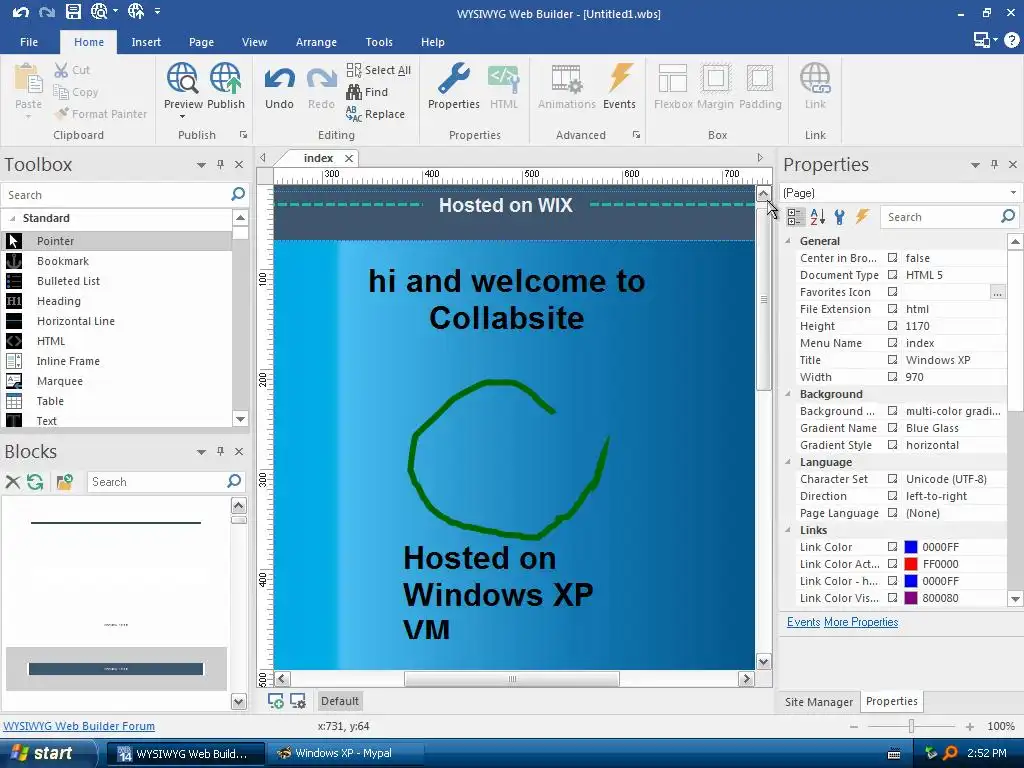Toggle the Height property marker

click(892, 326)
